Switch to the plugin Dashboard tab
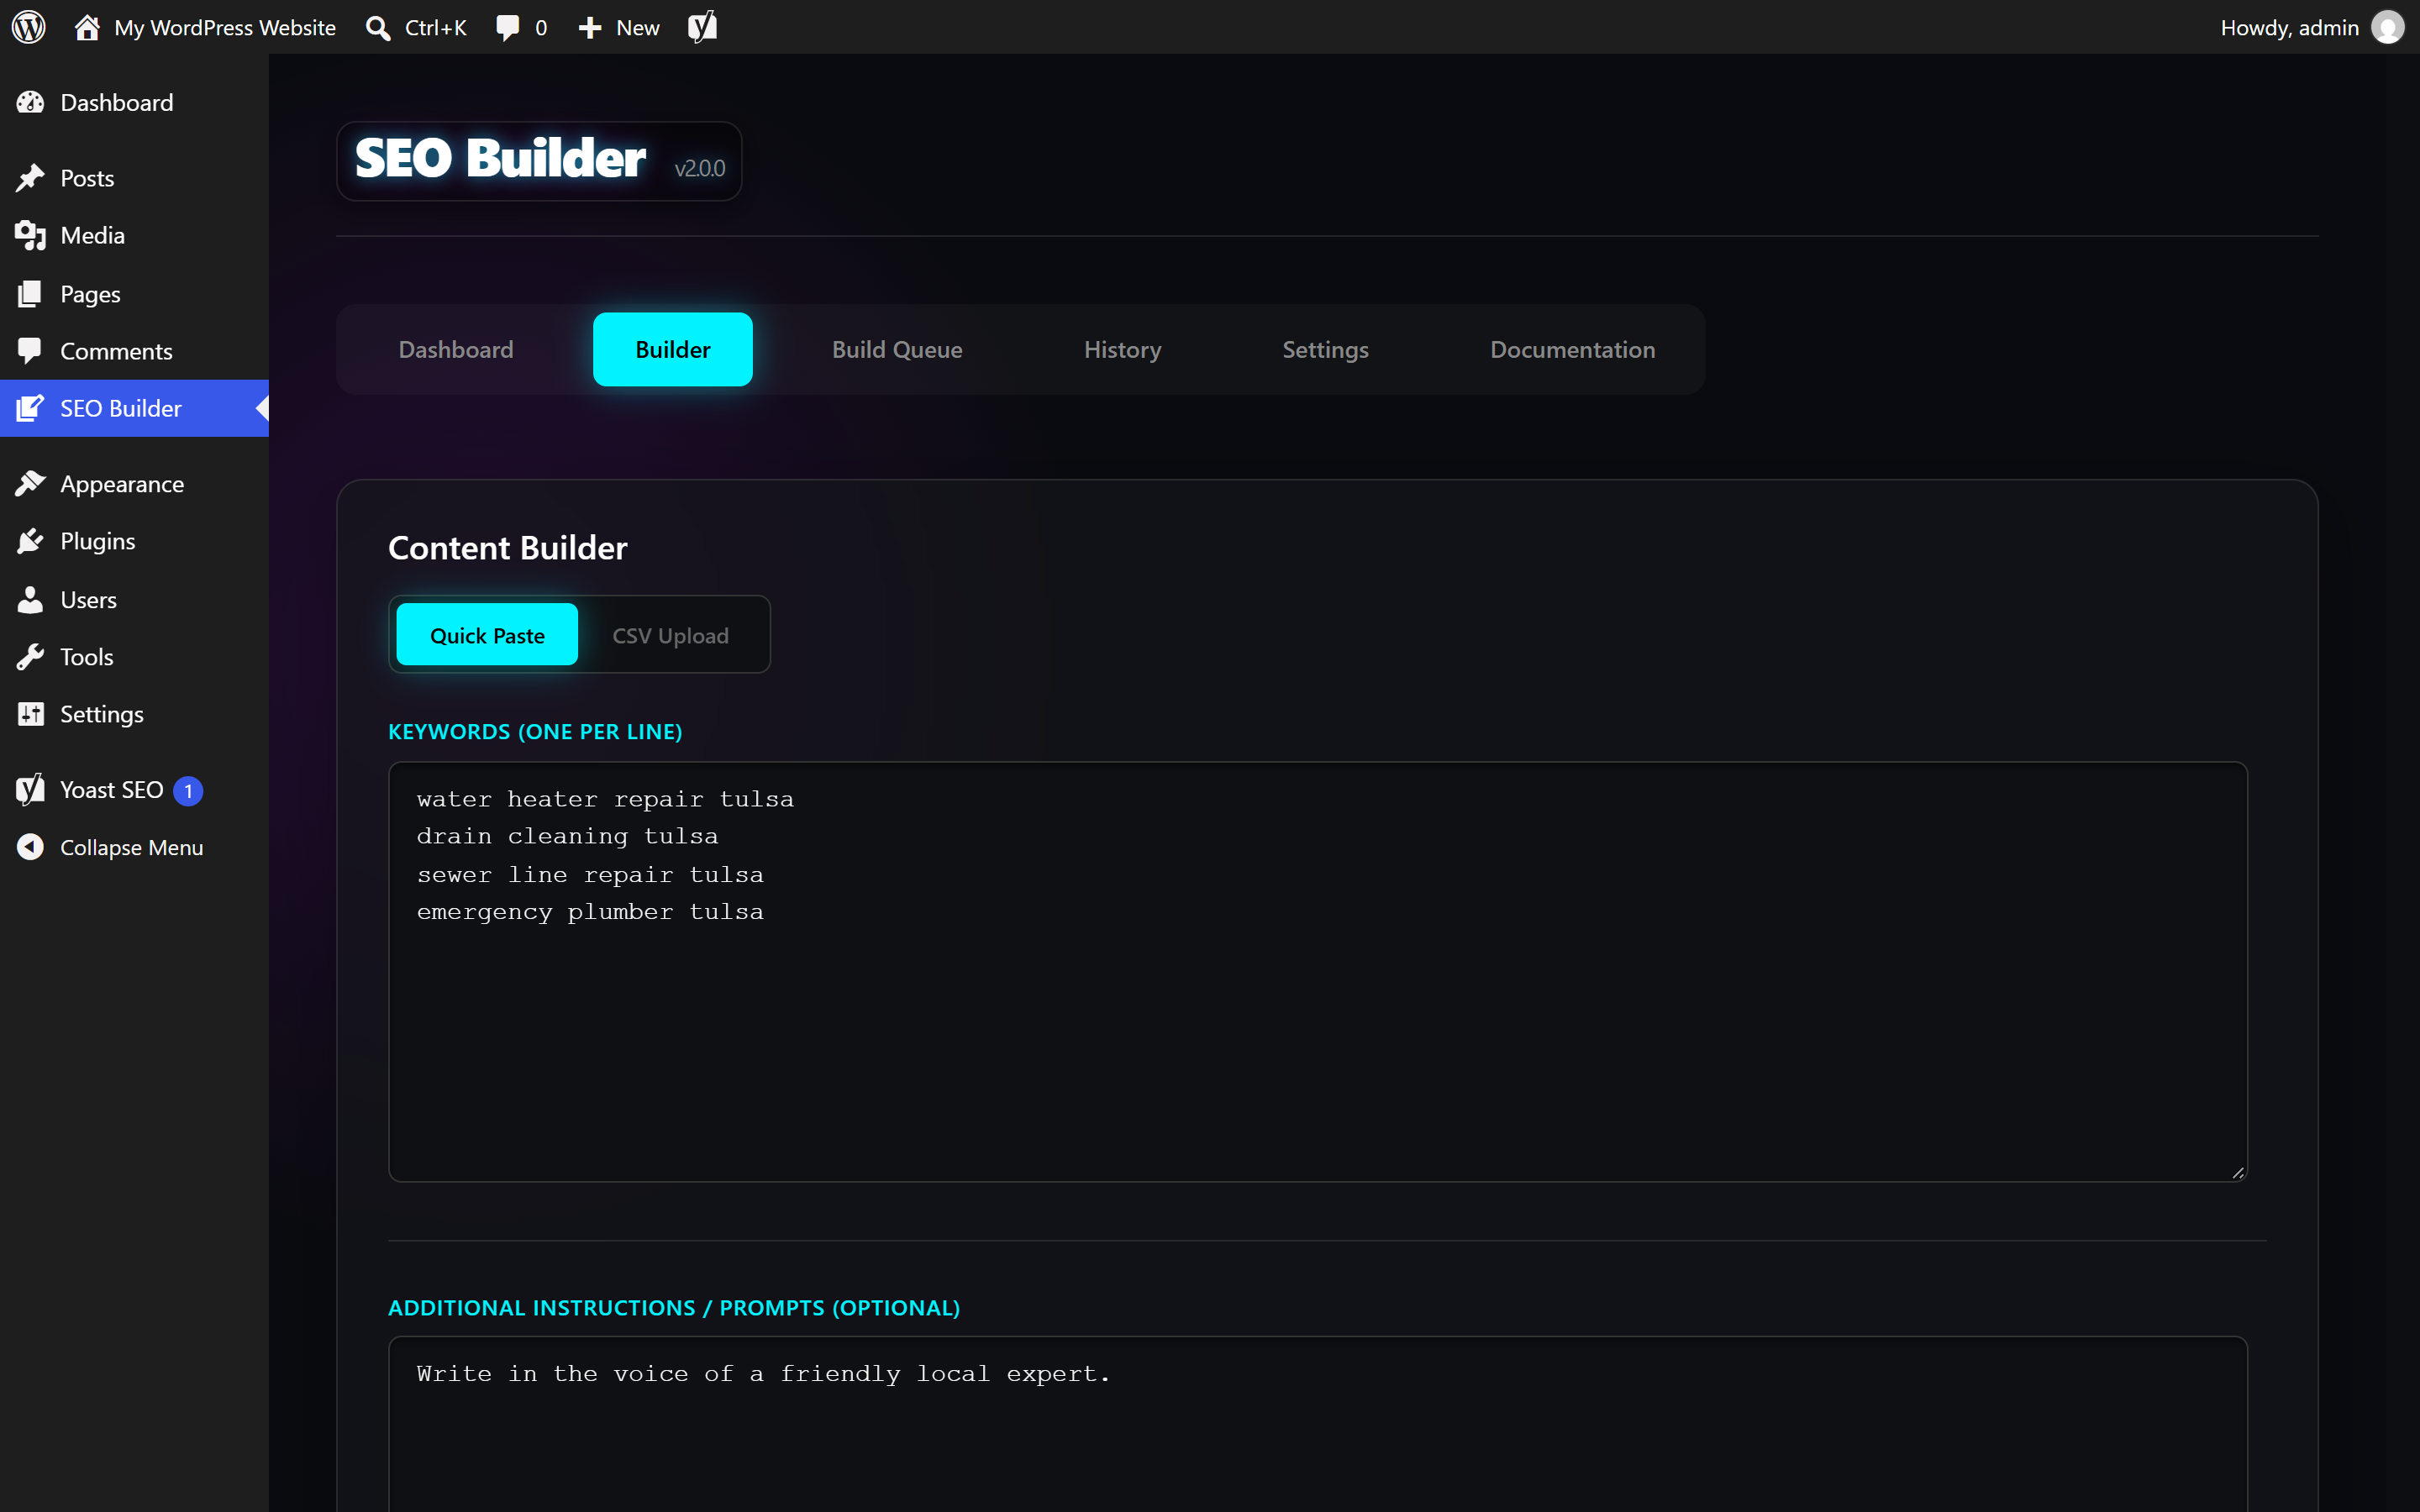Image resolution: width=2420 pixels, height=1512 pixels. (456, 349)
